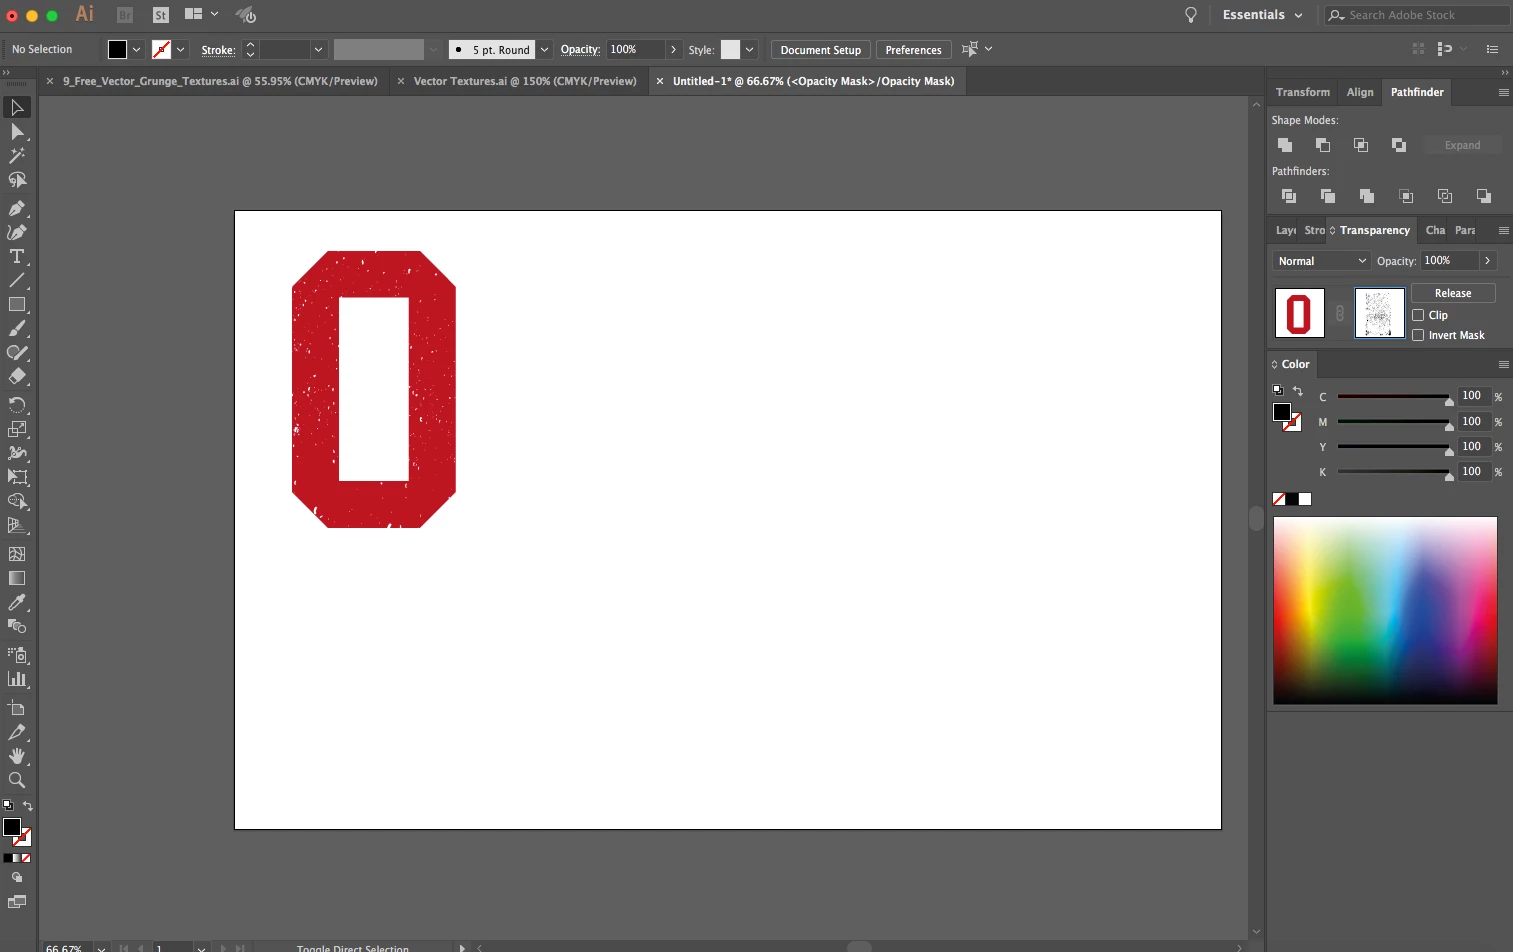Open the fill color dropdown arrow
The height and width of the screenshot is (952, 1513).
point(137,49)
